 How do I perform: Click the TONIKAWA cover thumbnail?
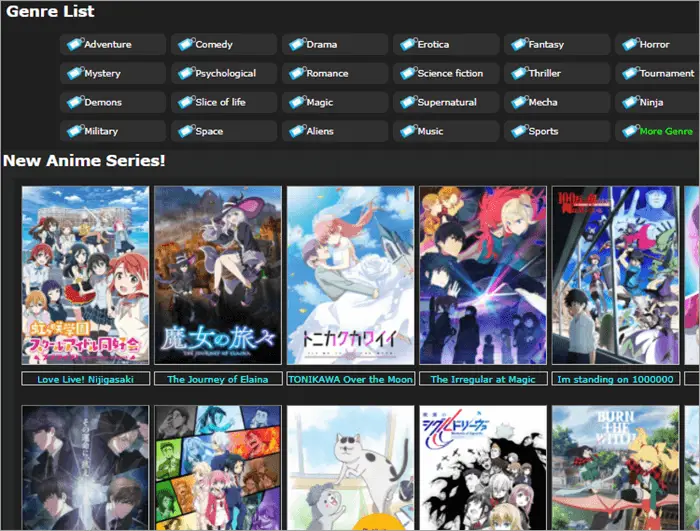coord(350,275)
